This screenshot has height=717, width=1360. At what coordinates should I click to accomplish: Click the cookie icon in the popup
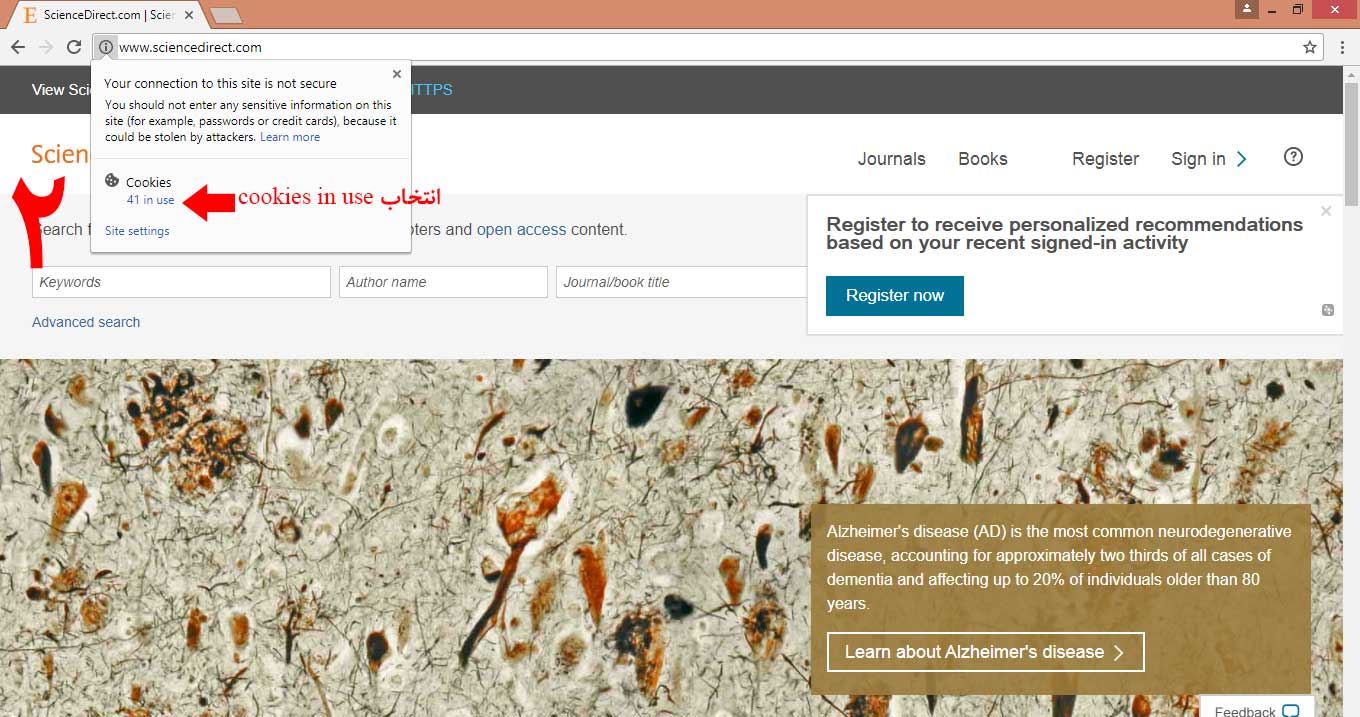112,181
